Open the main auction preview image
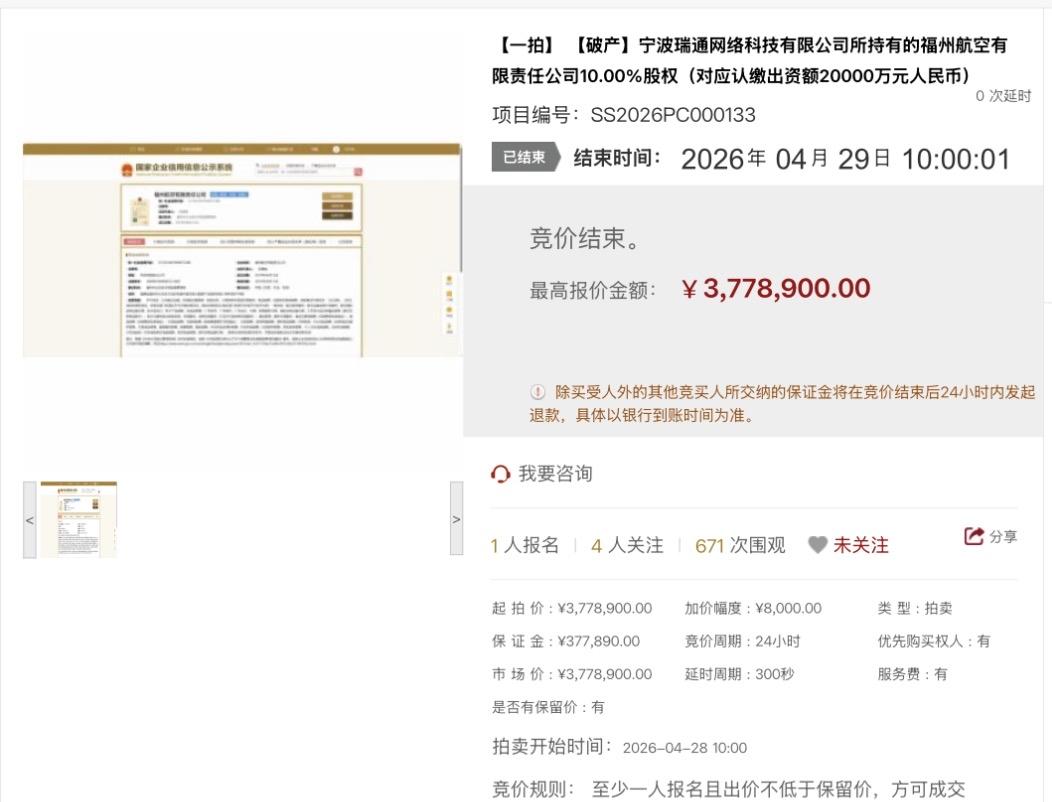The image size is (1052, 802). [x=242, y=250]
